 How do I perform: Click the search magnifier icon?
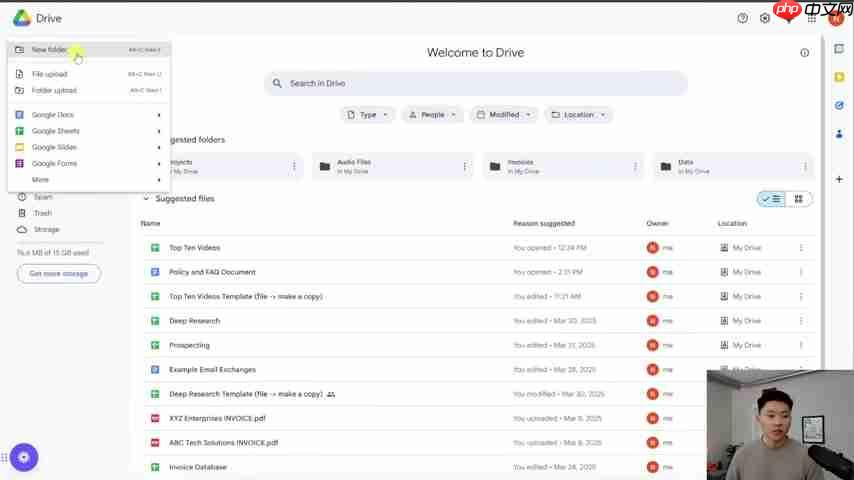pyautogui.click(x=277, y=83)
